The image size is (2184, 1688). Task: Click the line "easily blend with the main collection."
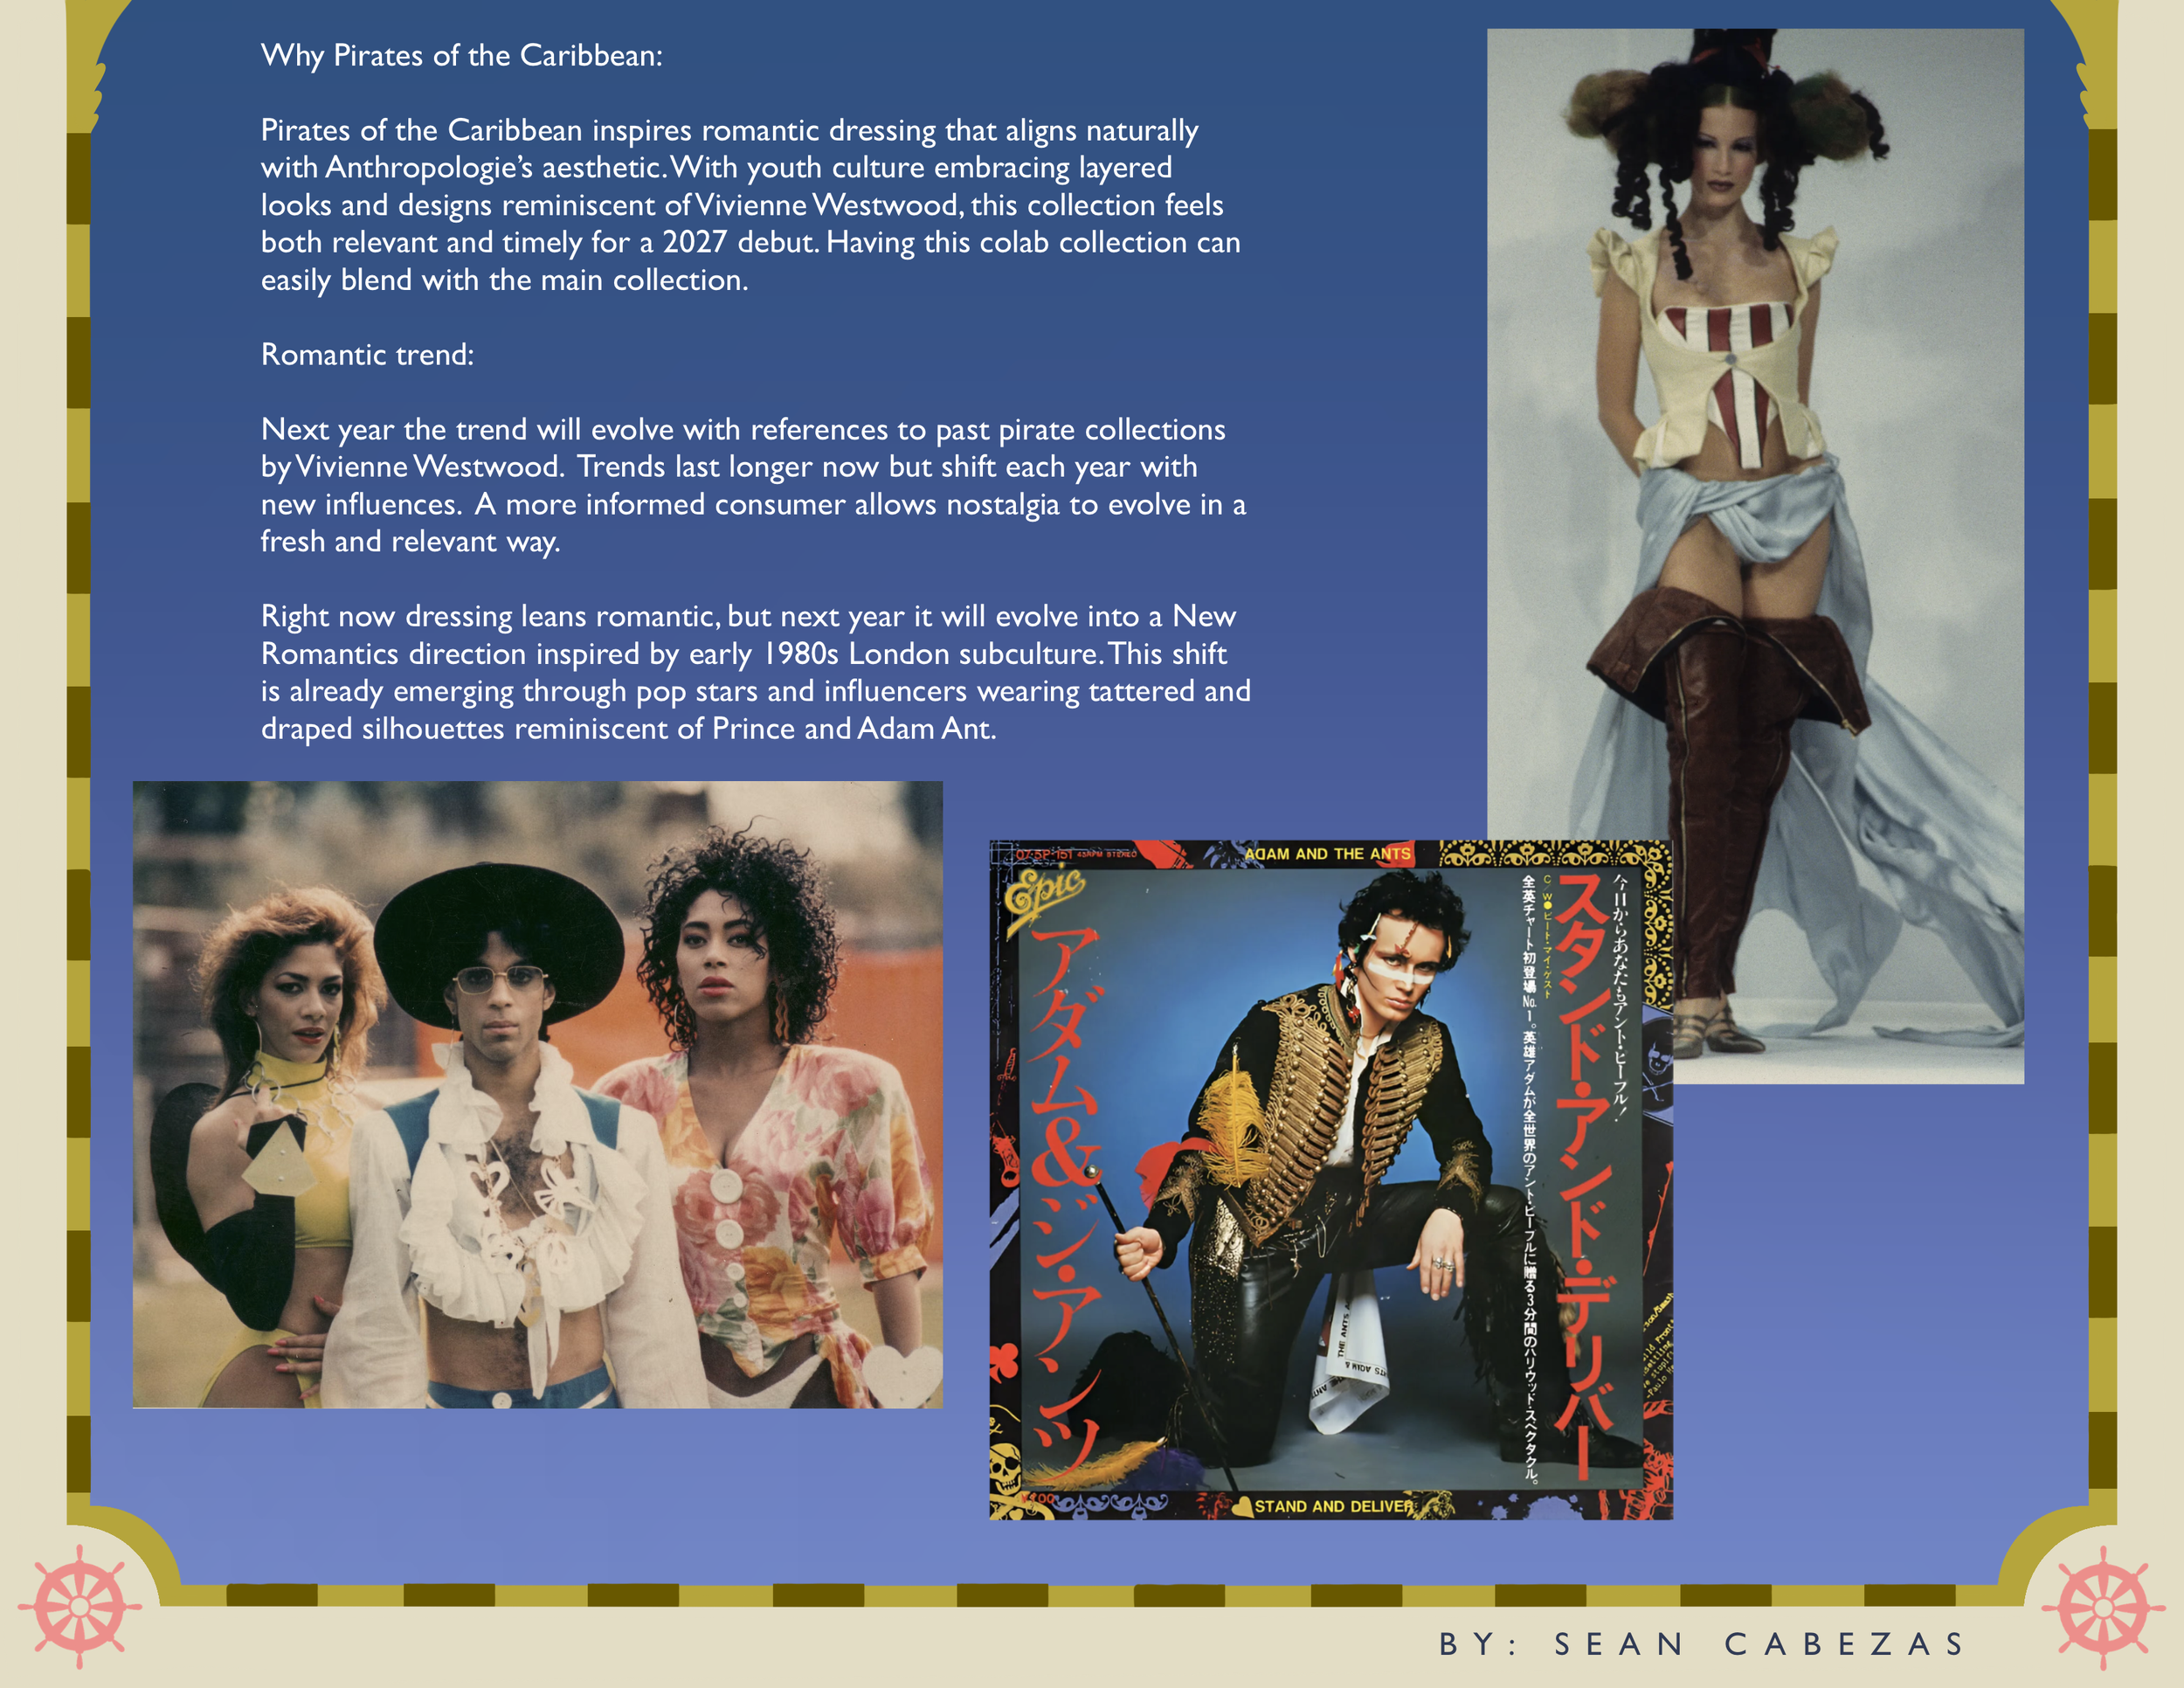[505, 280]
